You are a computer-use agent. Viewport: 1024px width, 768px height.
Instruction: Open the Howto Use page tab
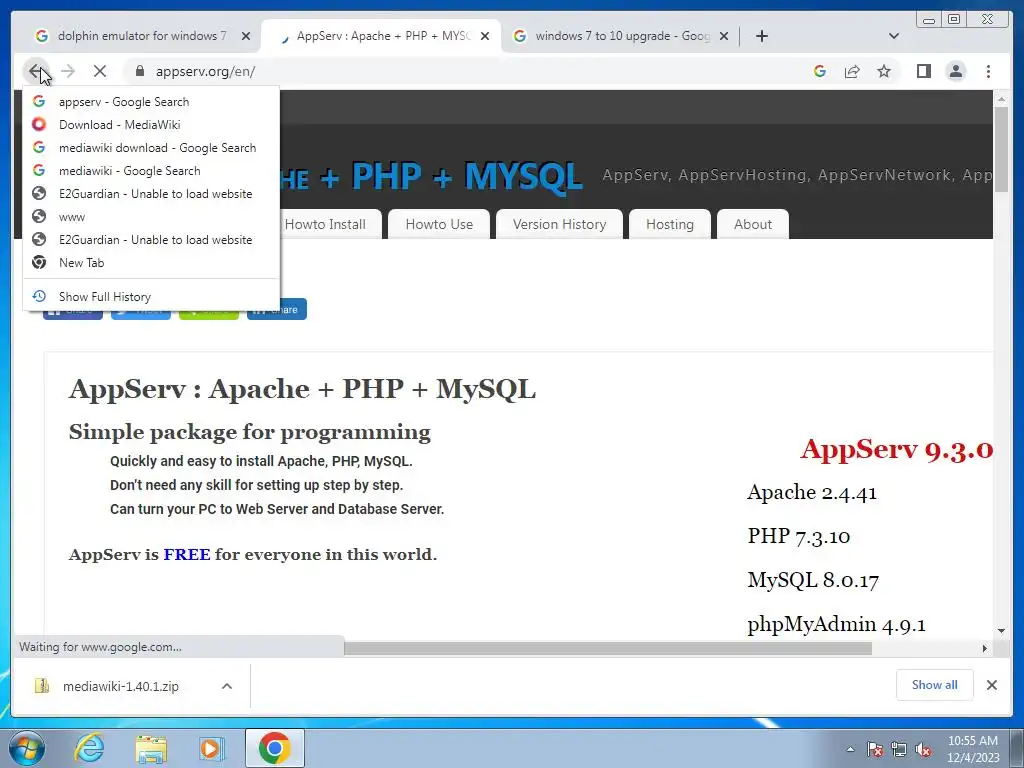(439, 225)
